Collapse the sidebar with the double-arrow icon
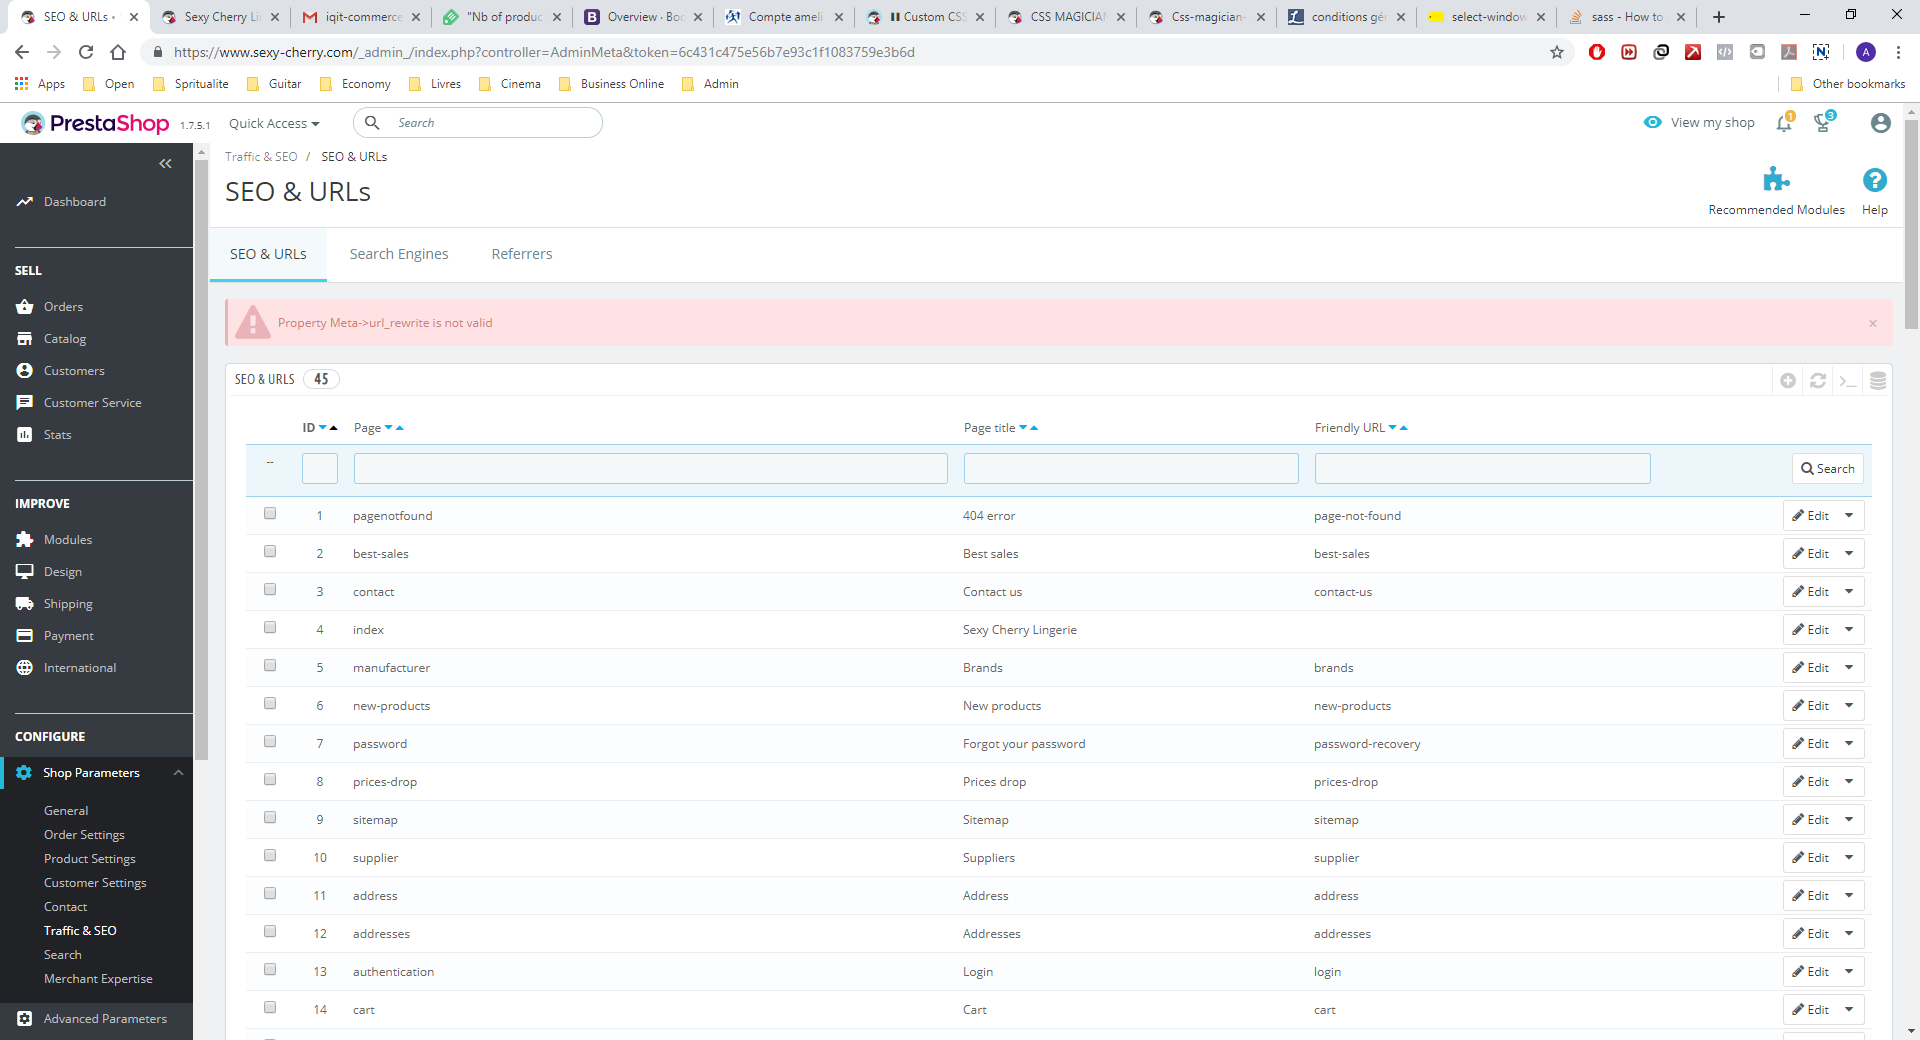1920x1040 pixels. (166, 164)
